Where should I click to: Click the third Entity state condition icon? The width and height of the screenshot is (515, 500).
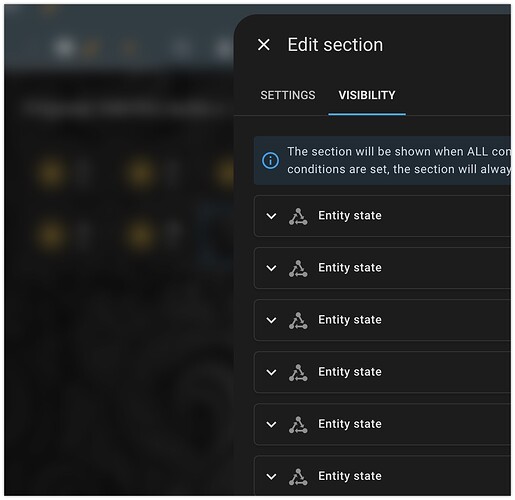298,320
